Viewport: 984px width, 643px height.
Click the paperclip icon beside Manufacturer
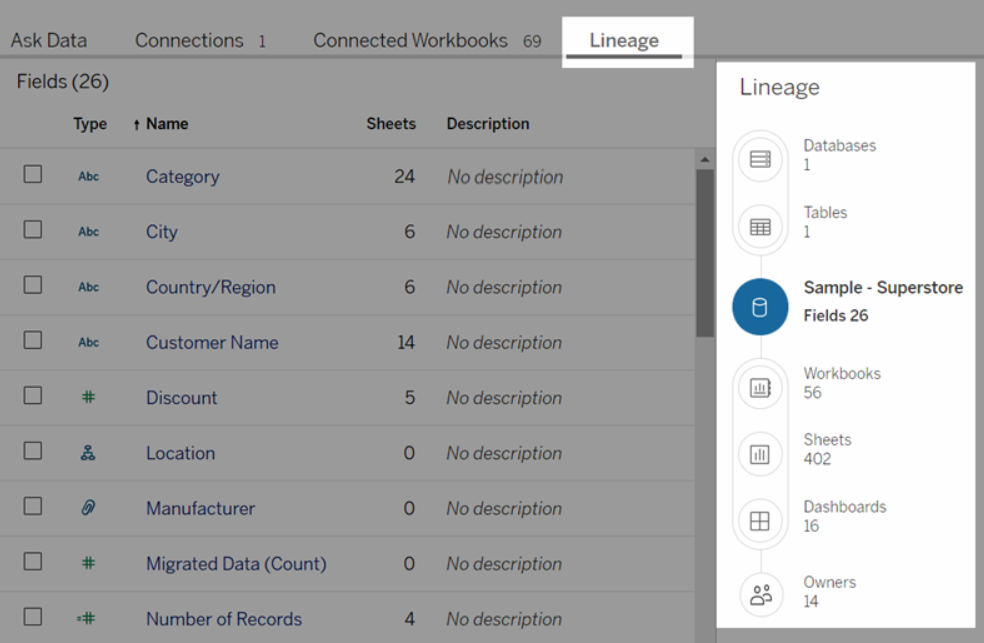coord(89,508)
